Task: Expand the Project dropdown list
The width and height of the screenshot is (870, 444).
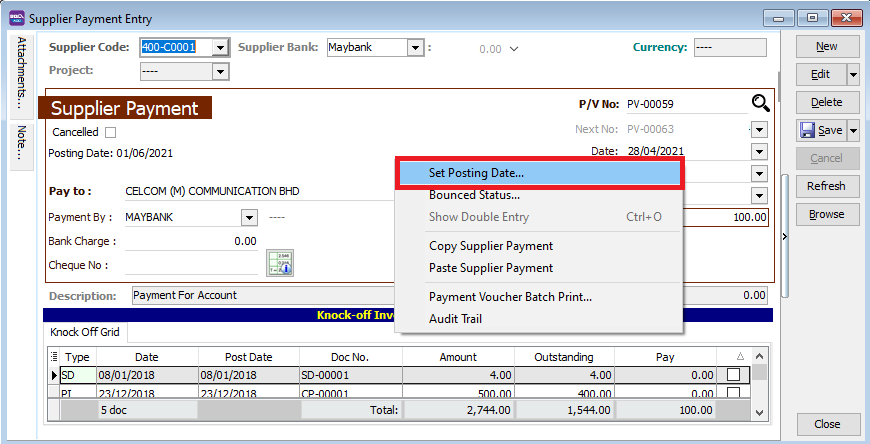Action: [220, 71]
